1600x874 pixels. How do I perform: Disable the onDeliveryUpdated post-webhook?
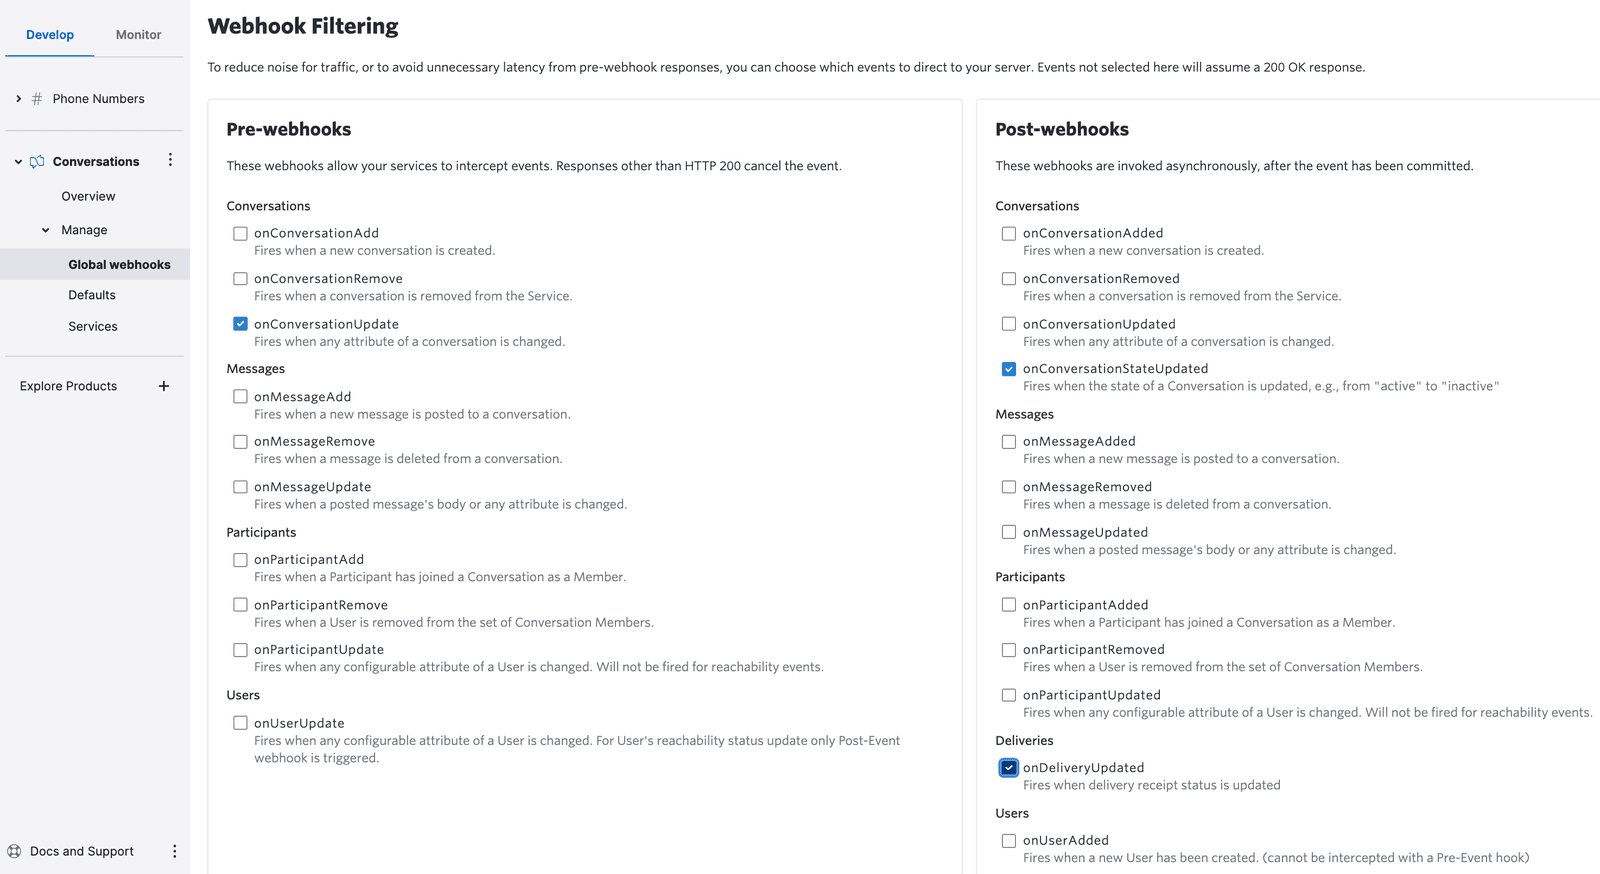[1008, 767]
